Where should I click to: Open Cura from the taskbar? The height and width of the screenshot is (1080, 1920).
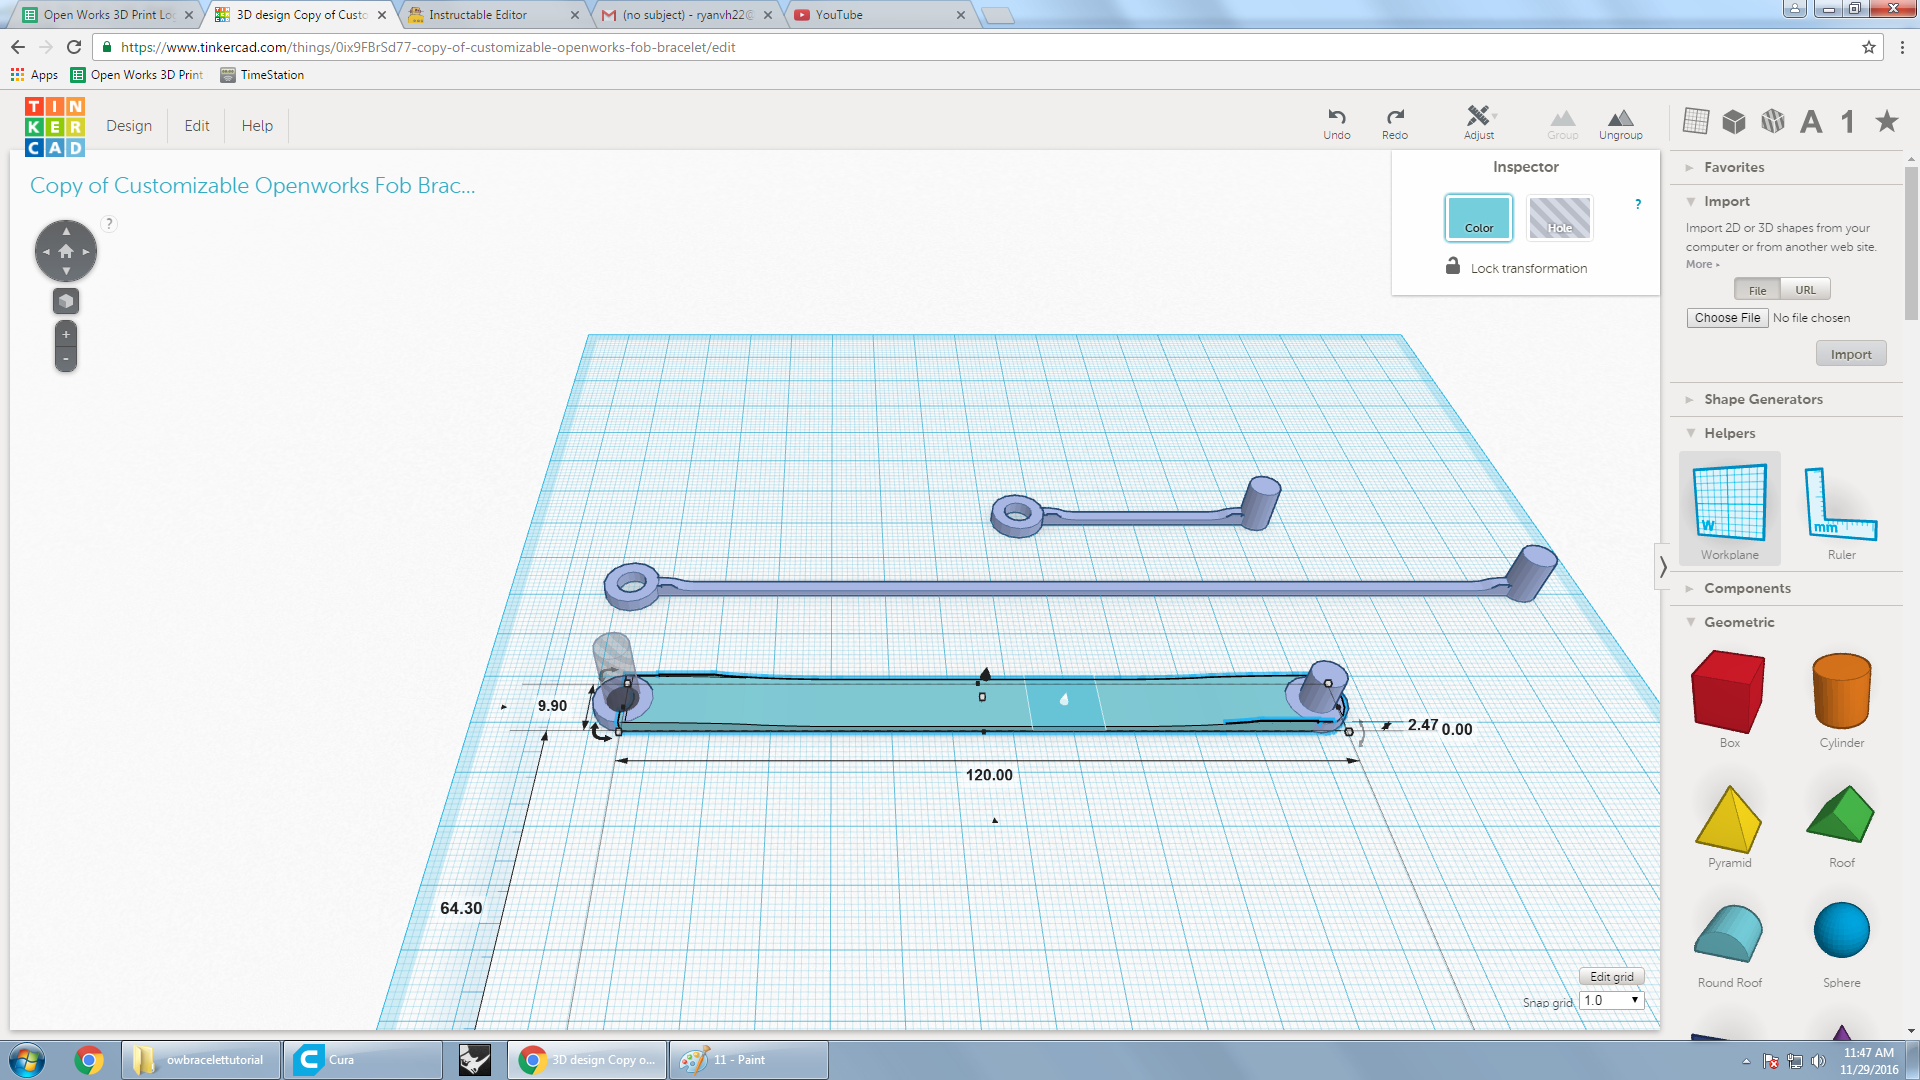tap(363, 1060)
